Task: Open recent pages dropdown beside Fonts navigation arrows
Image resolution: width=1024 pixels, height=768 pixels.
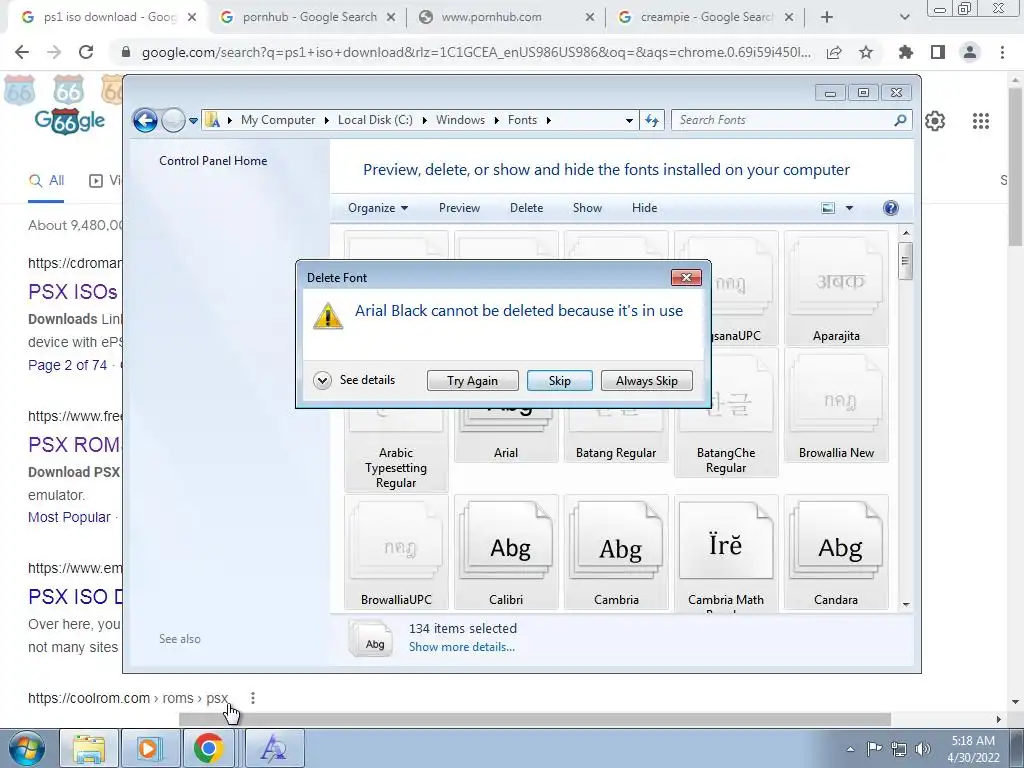Action: pos(193,121)
